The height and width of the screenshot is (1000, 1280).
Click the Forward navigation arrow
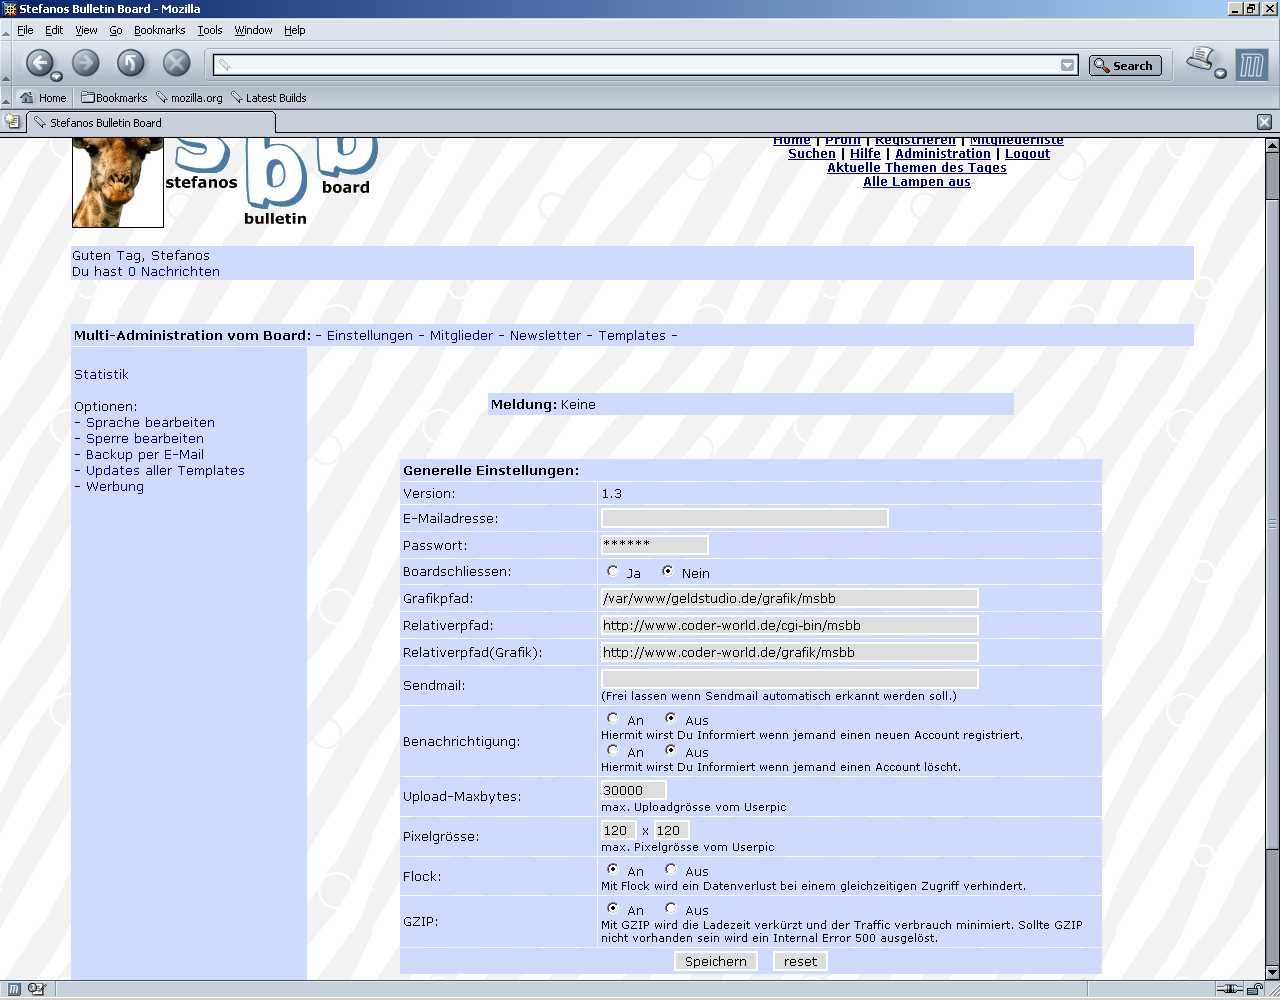click(x=86, y=63)
